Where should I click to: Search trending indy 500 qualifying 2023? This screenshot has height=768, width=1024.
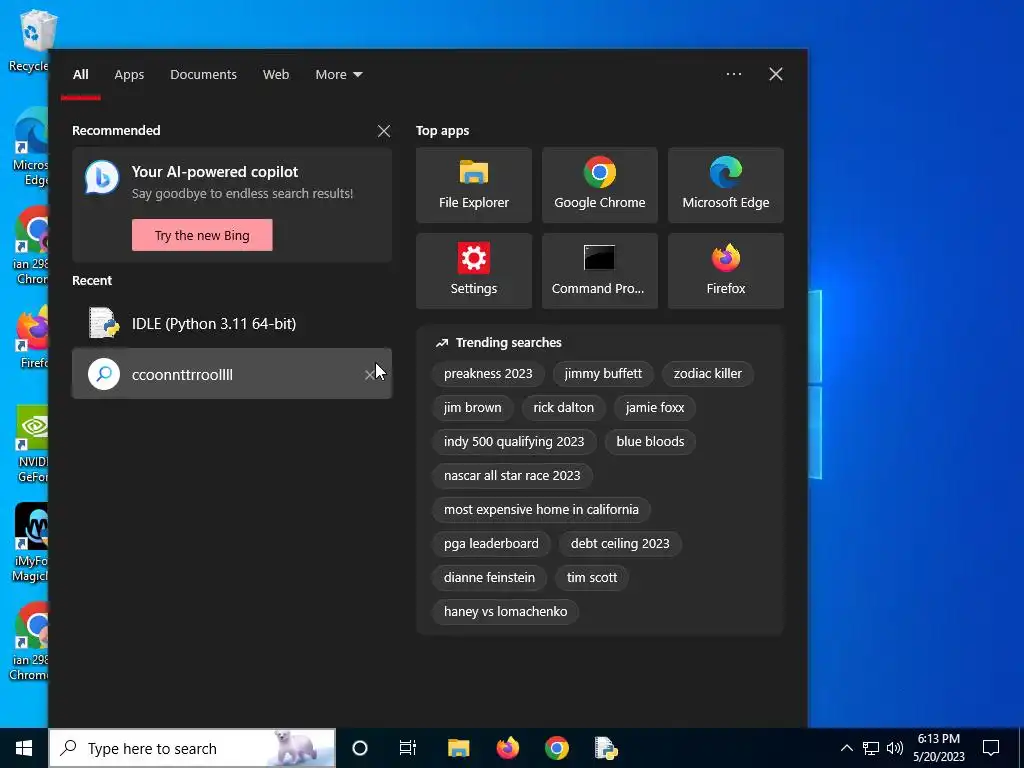click(x=514, y=441)
